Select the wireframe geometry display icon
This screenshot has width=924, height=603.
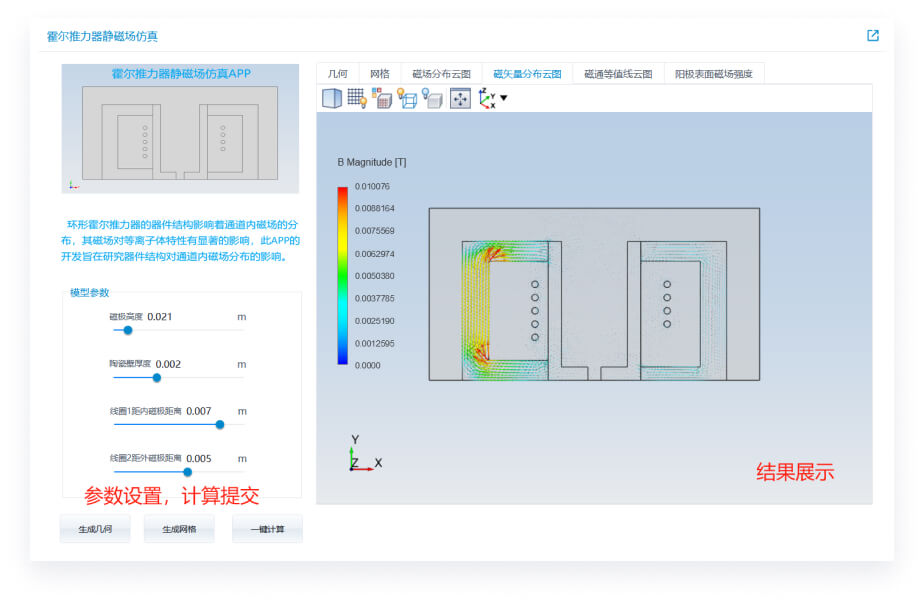click(410, 99)
